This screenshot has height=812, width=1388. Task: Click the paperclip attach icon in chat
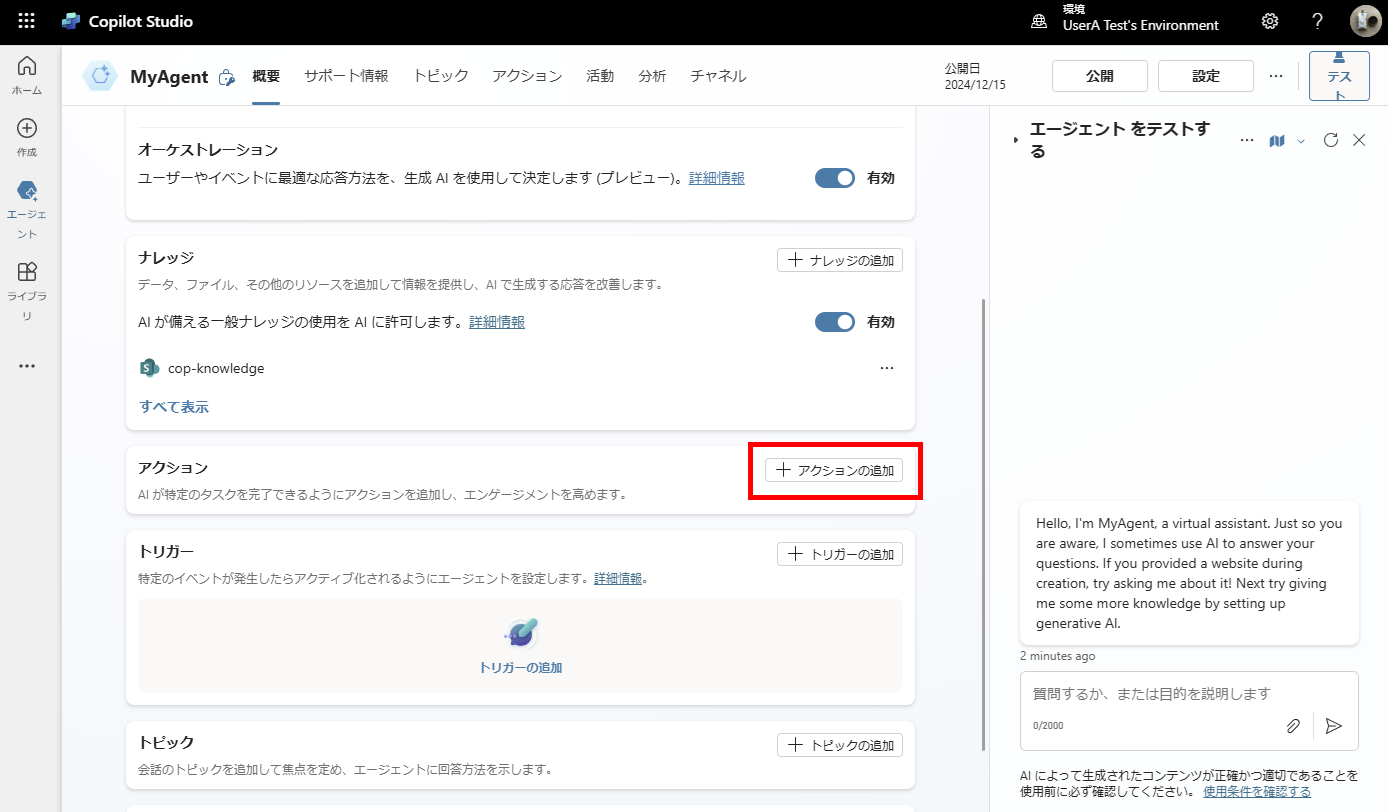(1293, 726)
